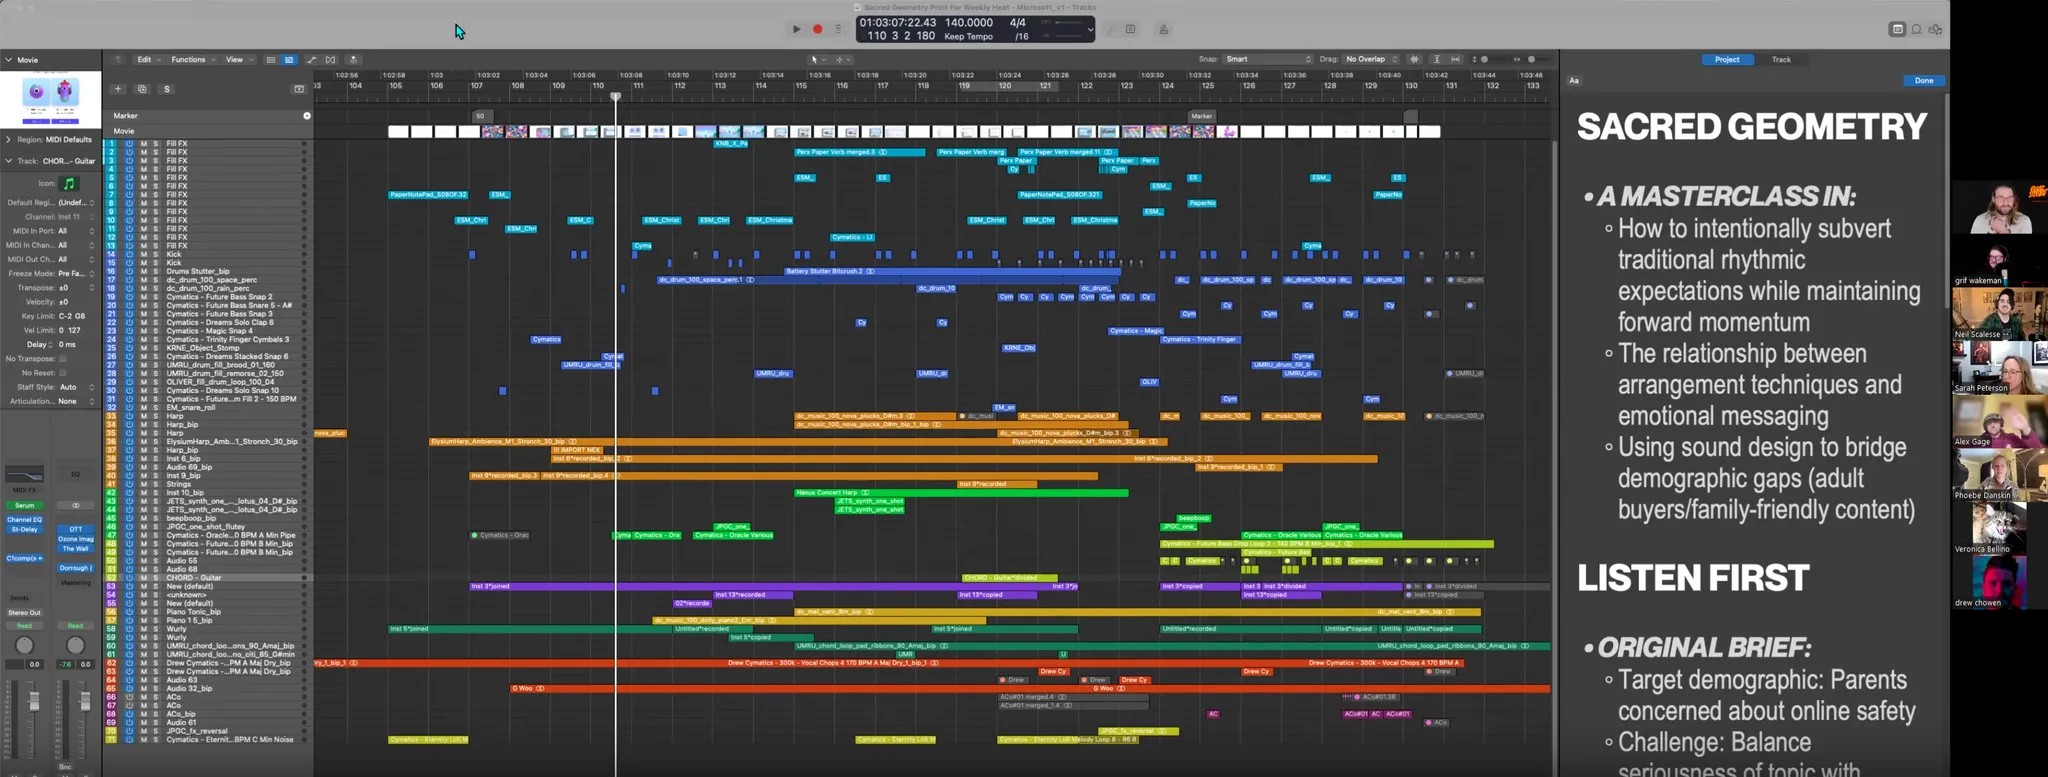Collapse the Track: CHOR...- Guitar section
The image size is (2048, 777).
click(8, 160)
